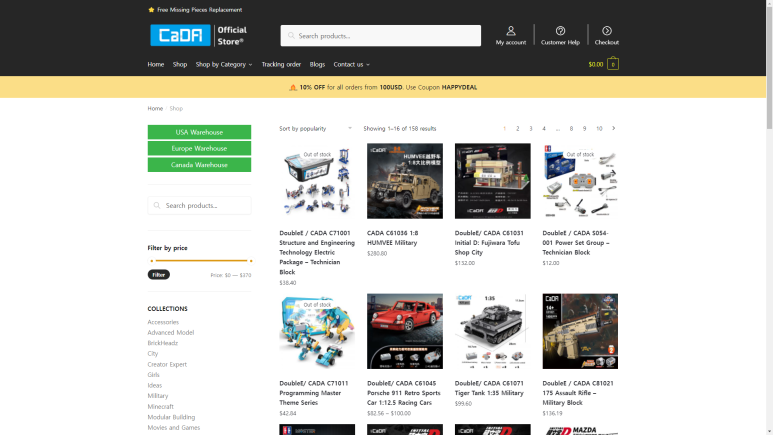Image resolution: width=773 pixels, height=435 pixels.
Task: Open BrickHeadz collection
Action: point(163,343)
